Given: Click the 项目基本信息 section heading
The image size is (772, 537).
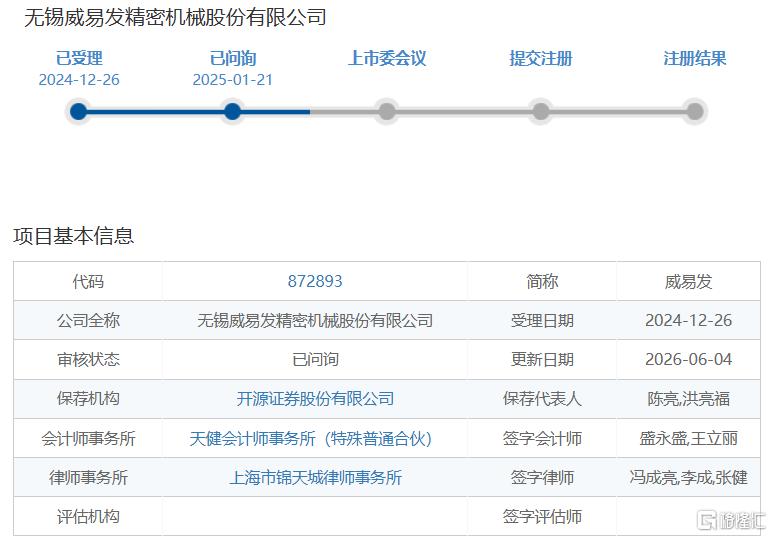Looking at the screenshot, I should [x=73, y=236].
